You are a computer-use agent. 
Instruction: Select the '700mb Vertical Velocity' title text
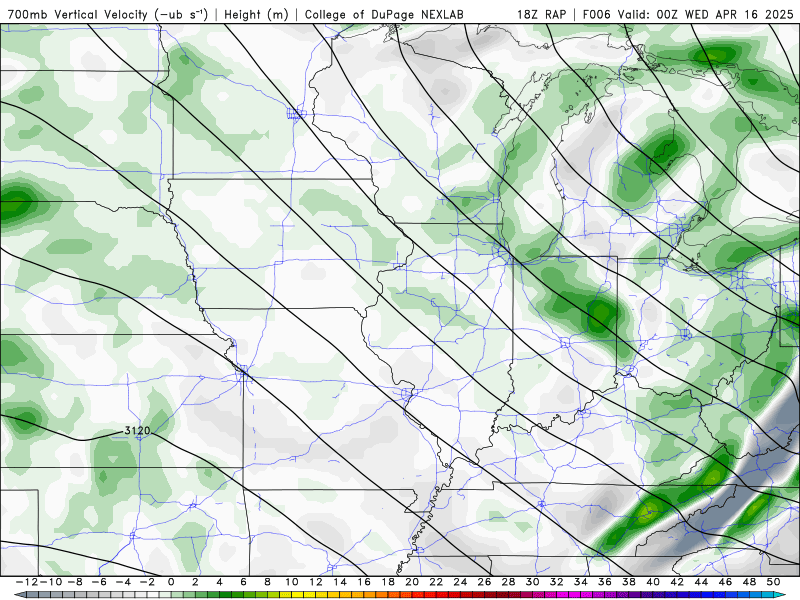click(x=78, y=14)
